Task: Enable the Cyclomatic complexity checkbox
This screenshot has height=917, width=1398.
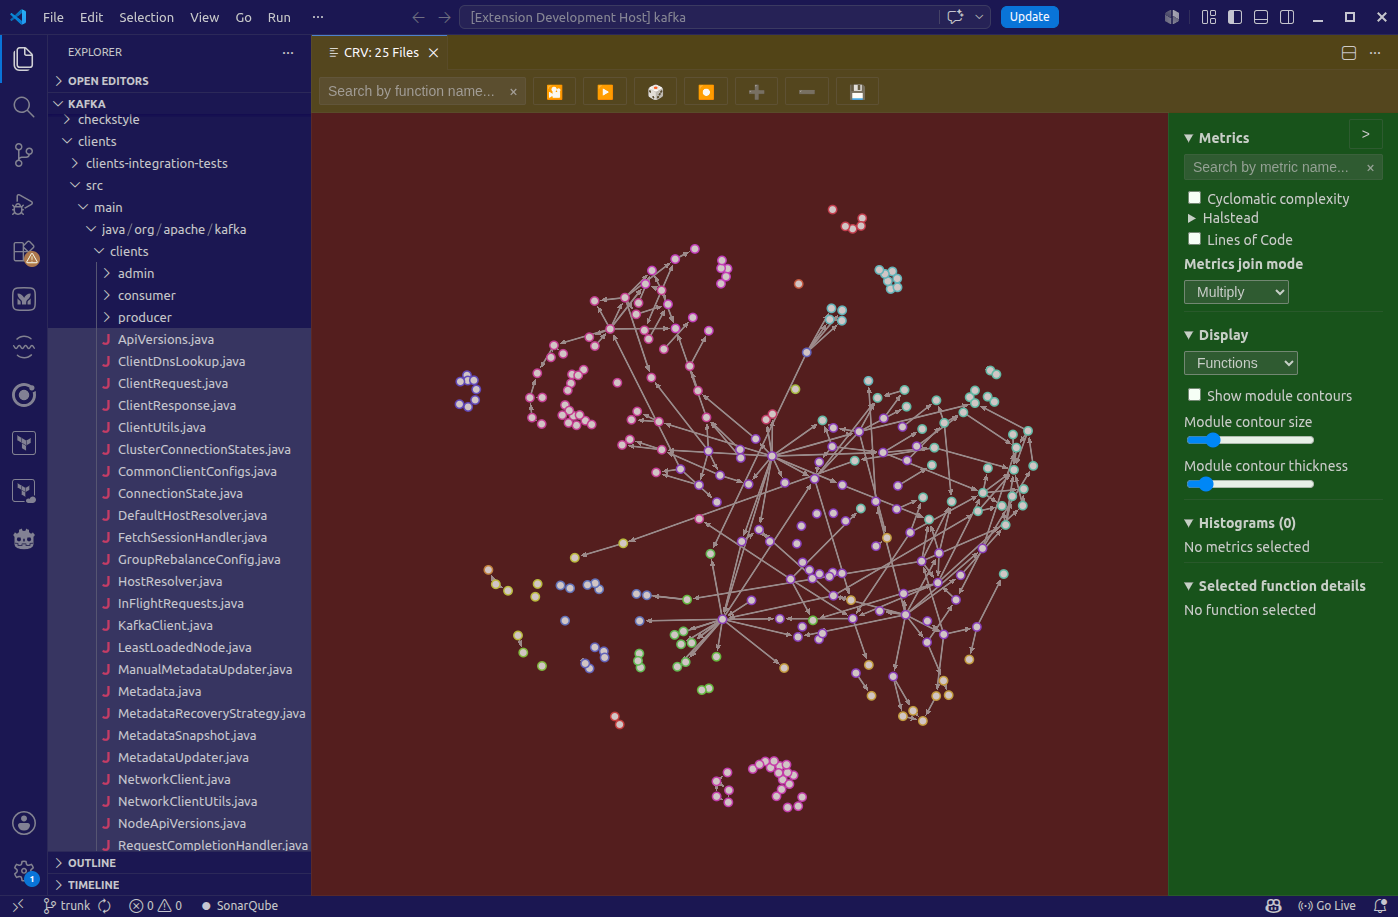Action: click(x=1194, y=198)
